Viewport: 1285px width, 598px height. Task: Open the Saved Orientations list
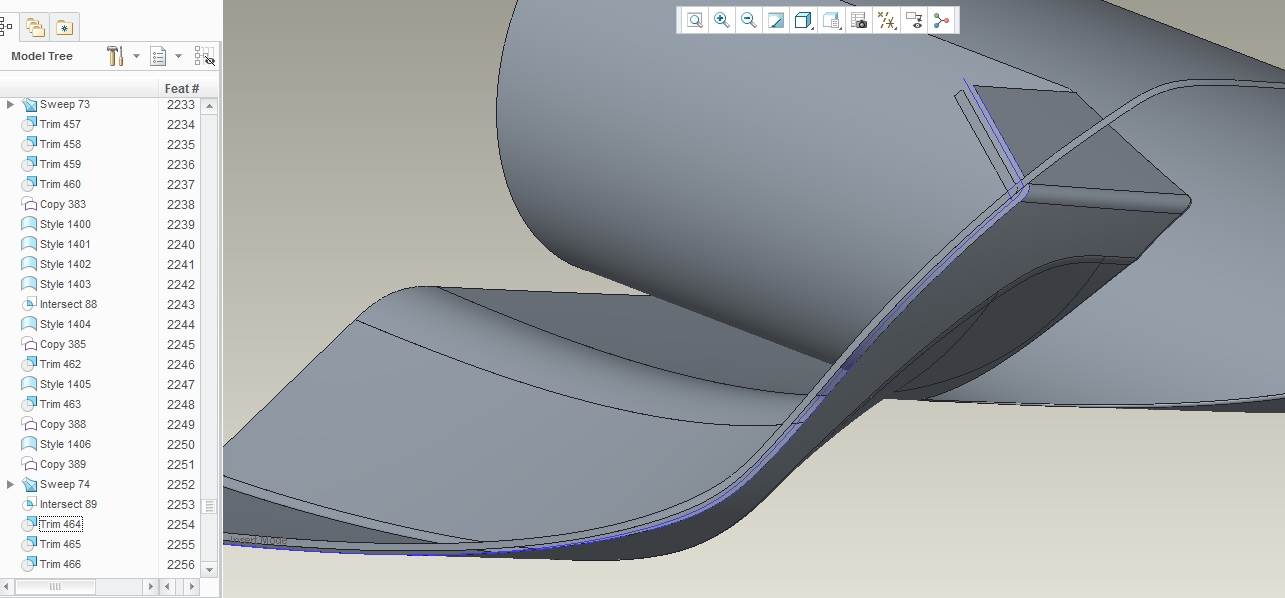tap(831, 20)
